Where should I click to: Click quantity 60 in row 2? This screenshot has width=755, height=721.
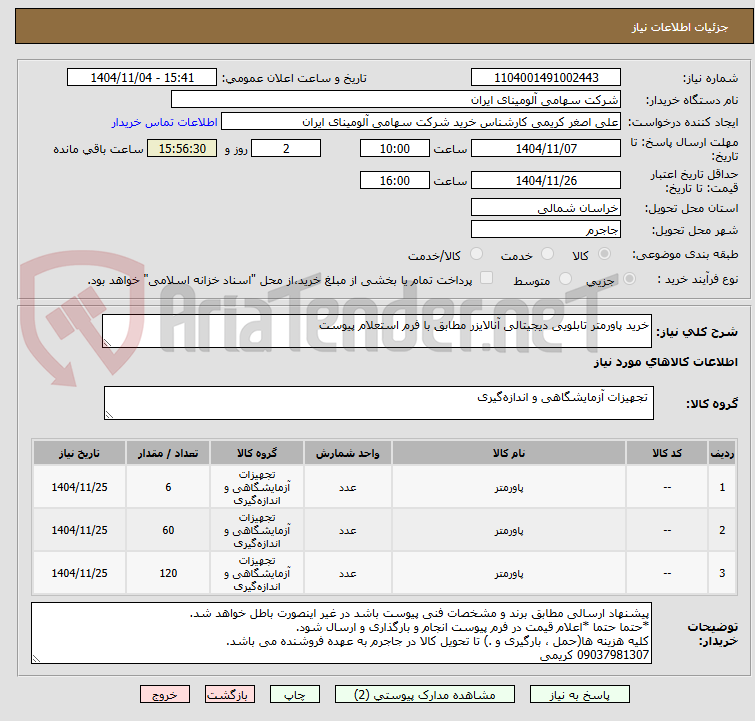coord(168,530)
